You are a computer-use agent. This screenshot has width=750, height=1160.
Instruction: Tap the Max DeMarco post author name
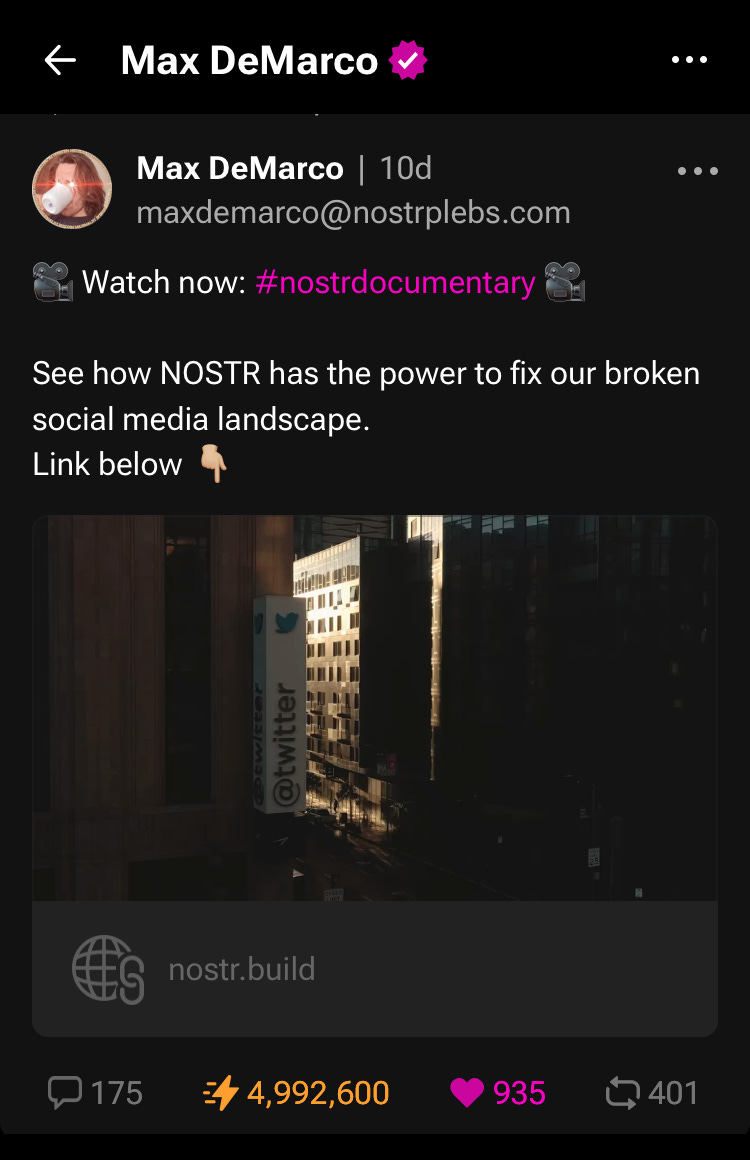[x=240, y=169]
